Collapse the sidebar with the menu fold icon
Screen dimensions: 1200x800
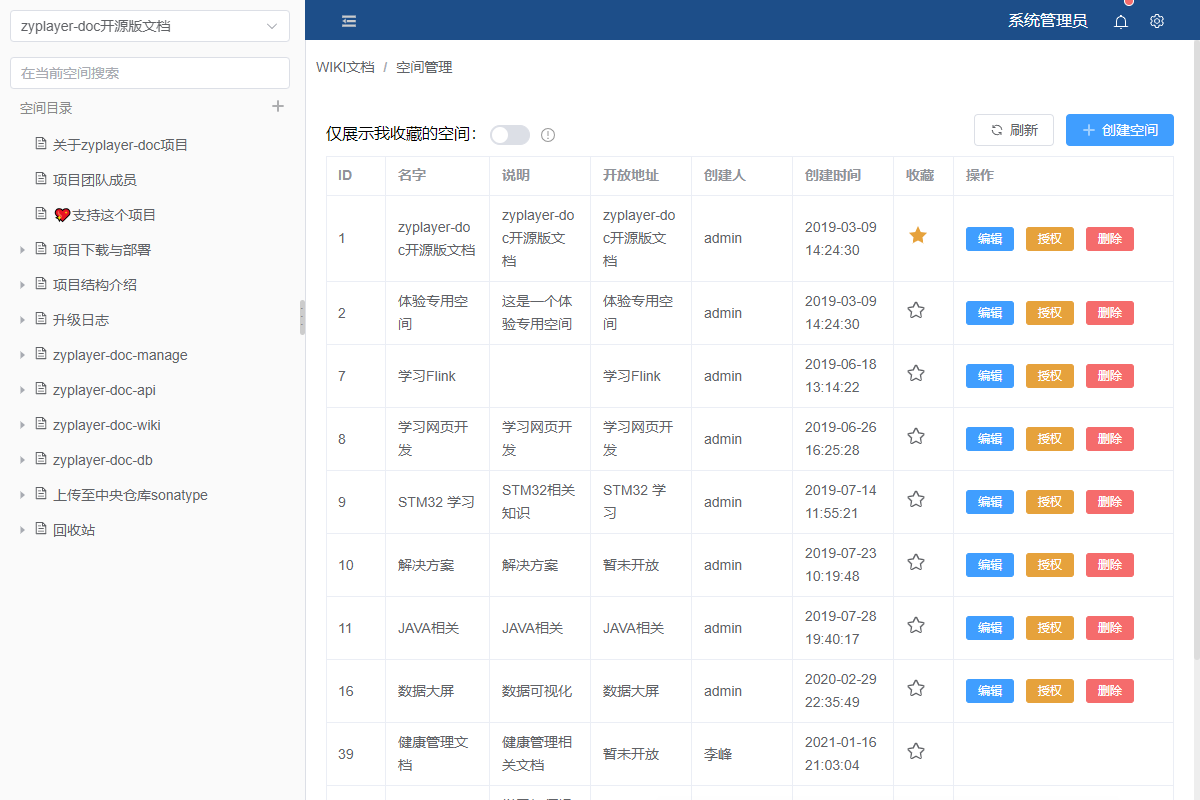[x=348, y=21]
